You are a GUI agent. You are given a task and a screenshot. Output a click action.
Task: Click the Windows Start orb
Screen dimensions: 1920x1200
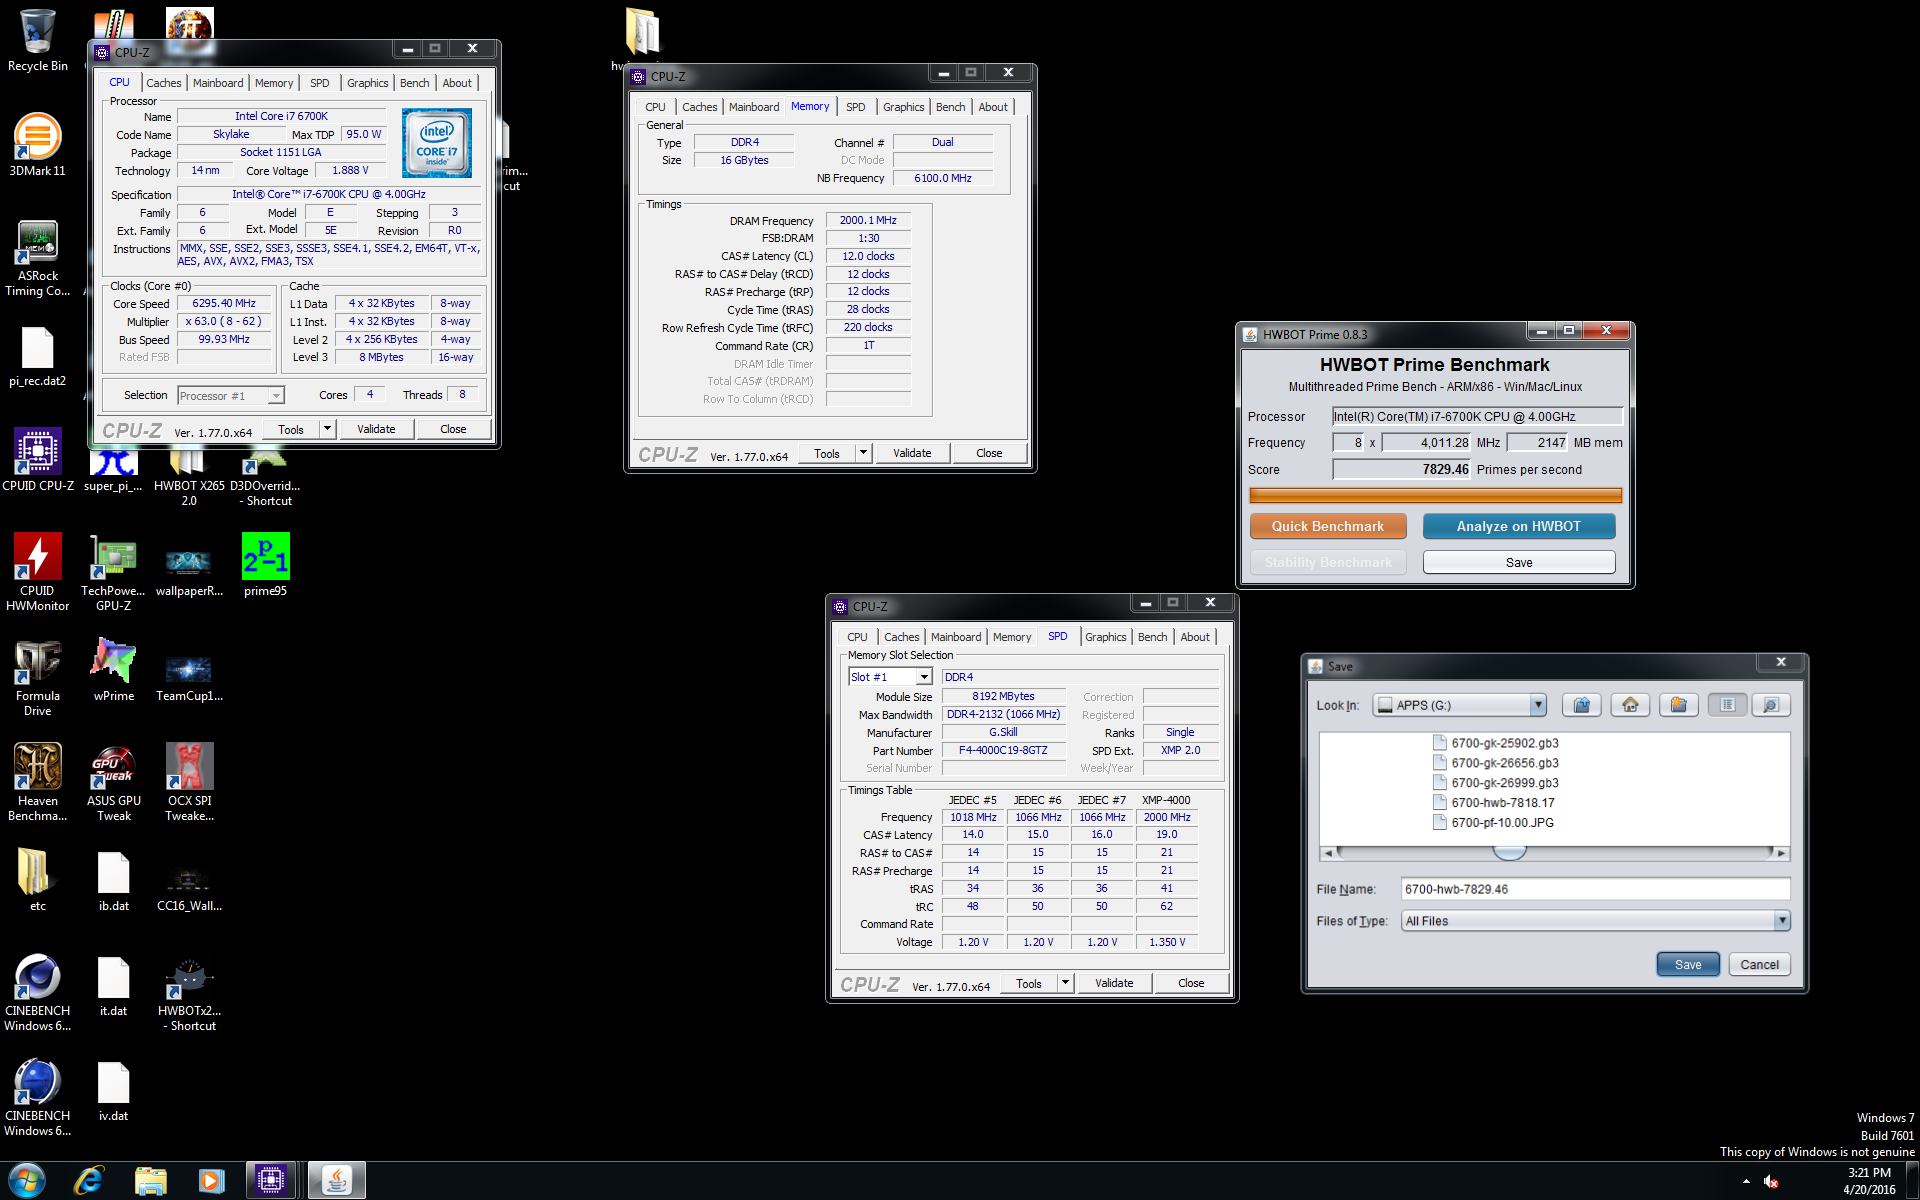click(x=27, y=1180)
